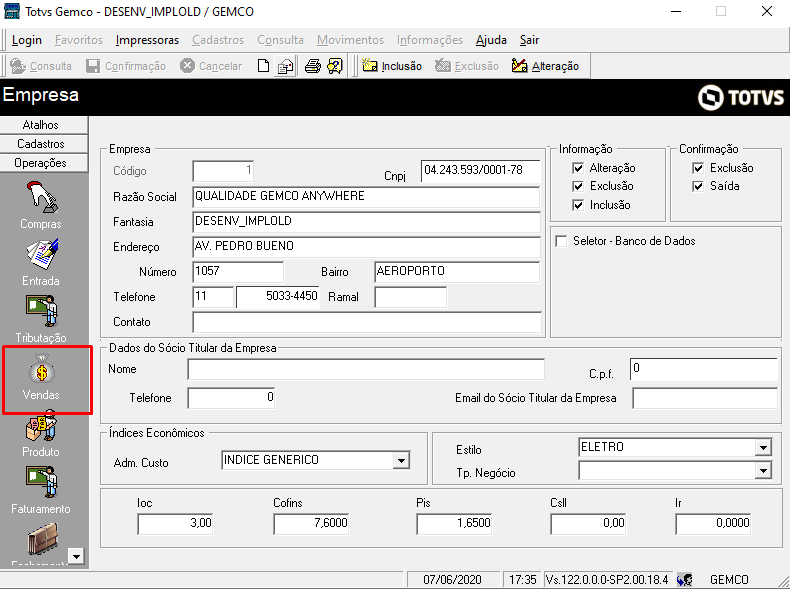Click the Alteração toolbar button
790x589 pixels.
click(x=545, y=66)
